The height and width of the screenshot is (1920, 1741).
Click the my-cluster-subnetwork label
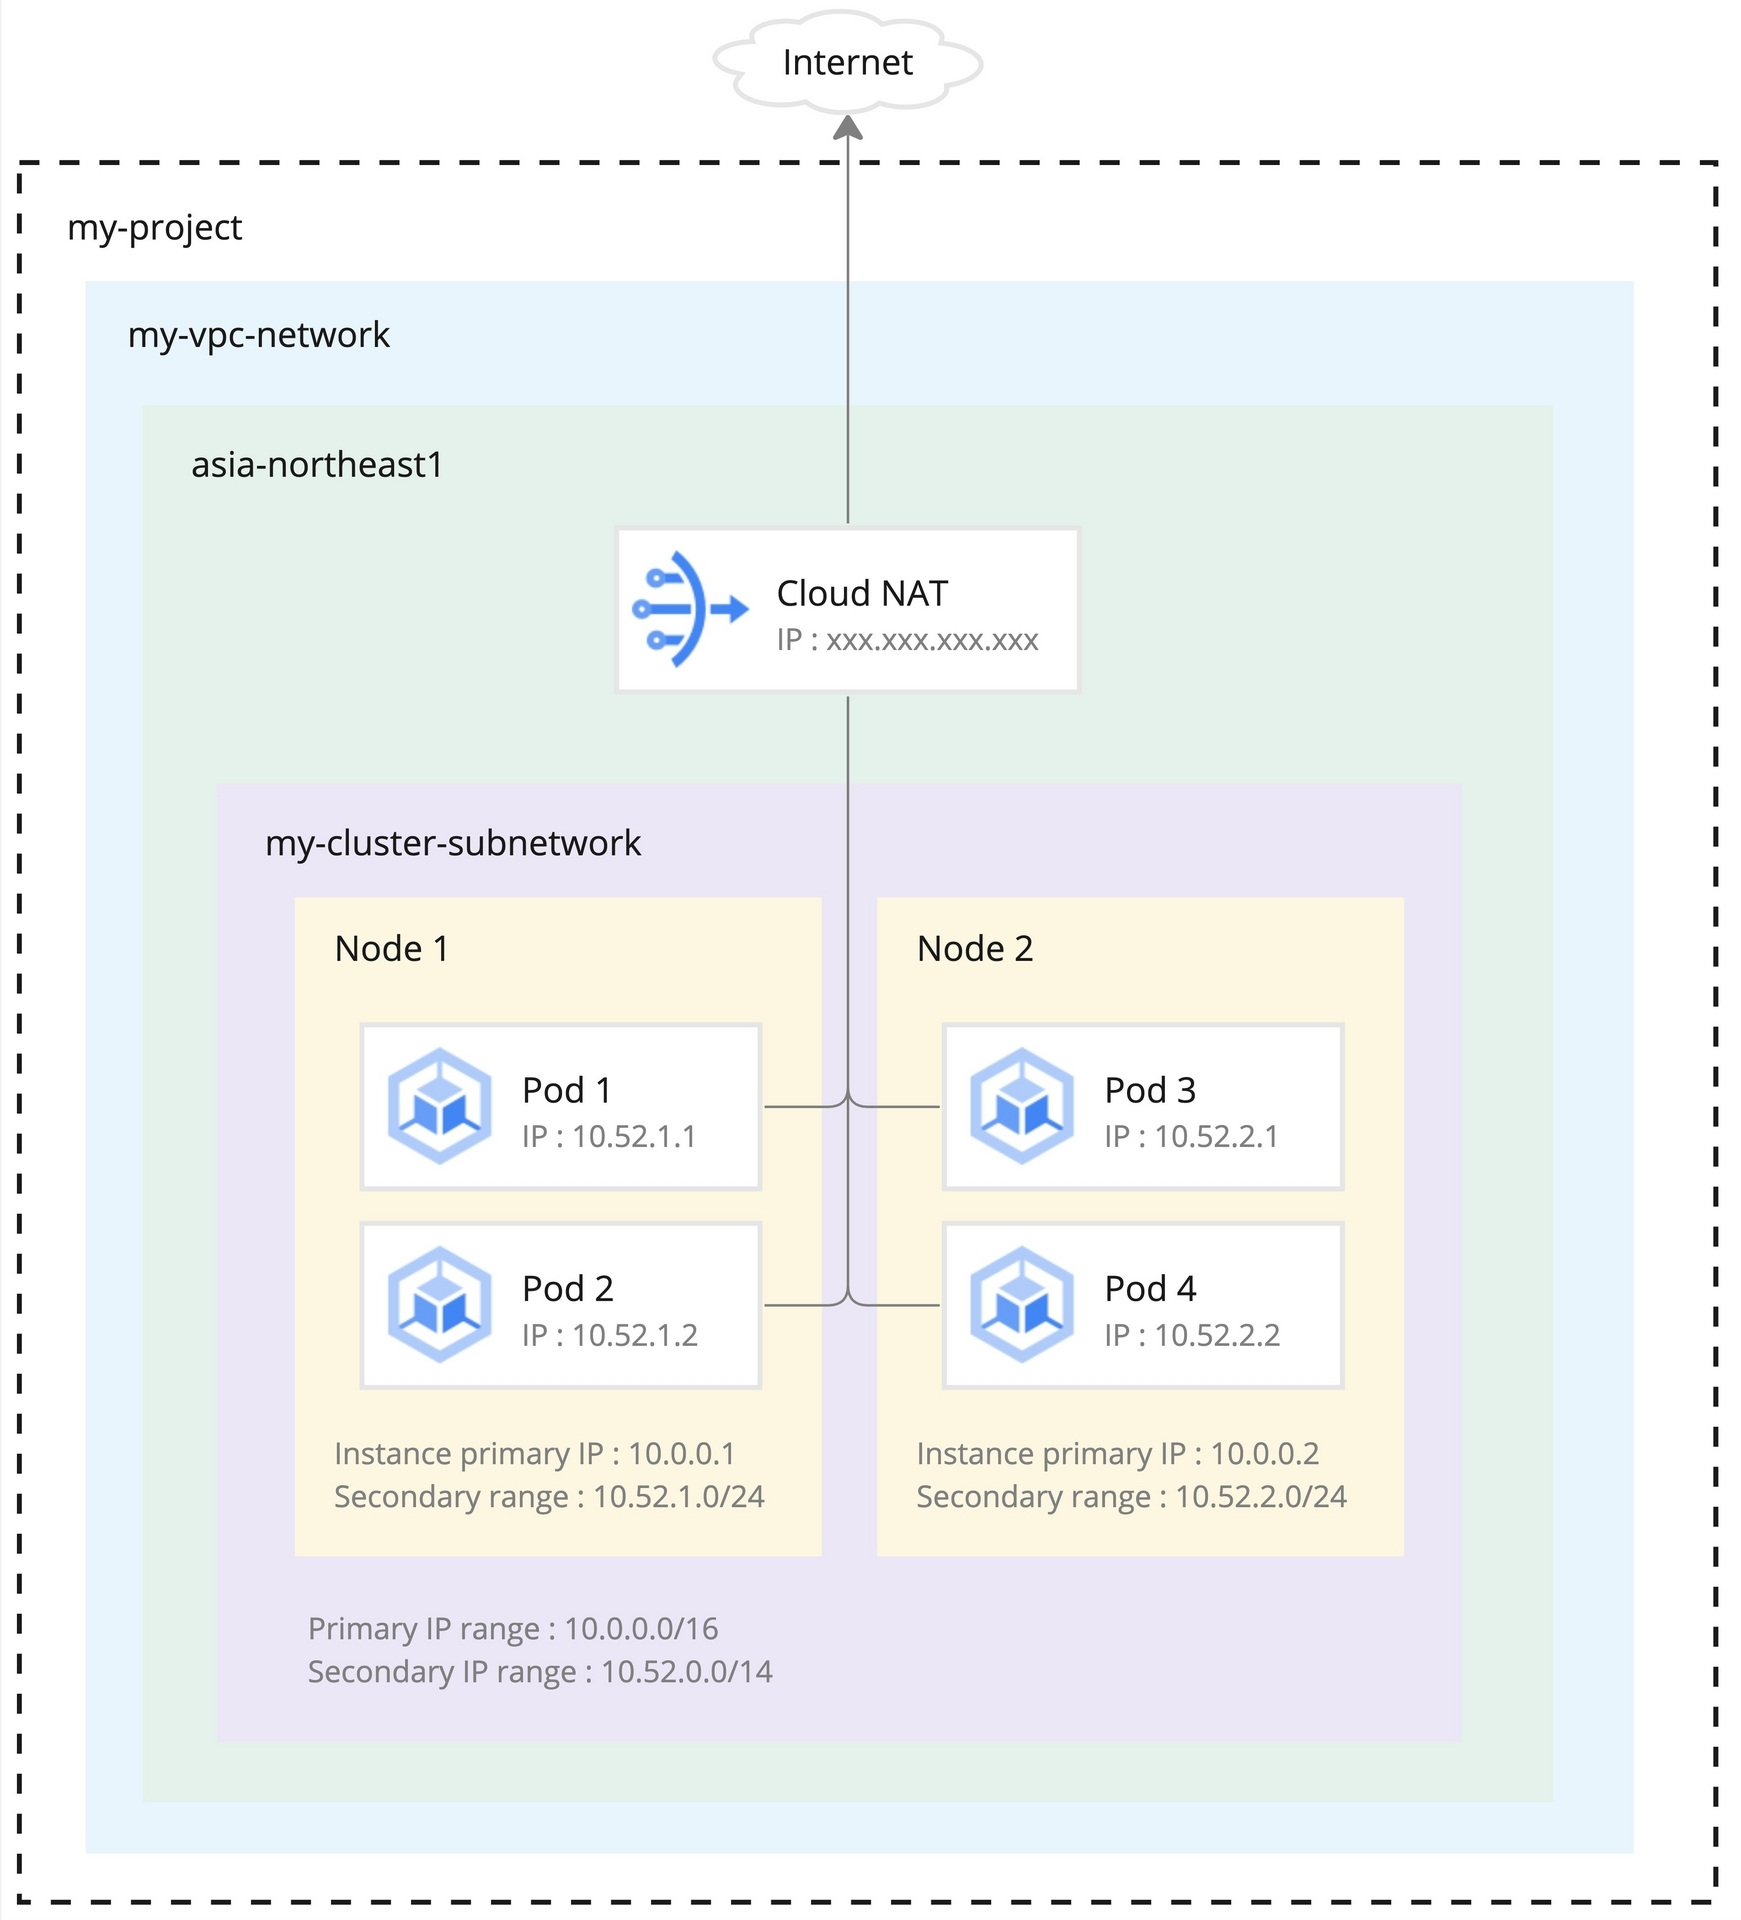click(452, 843)
